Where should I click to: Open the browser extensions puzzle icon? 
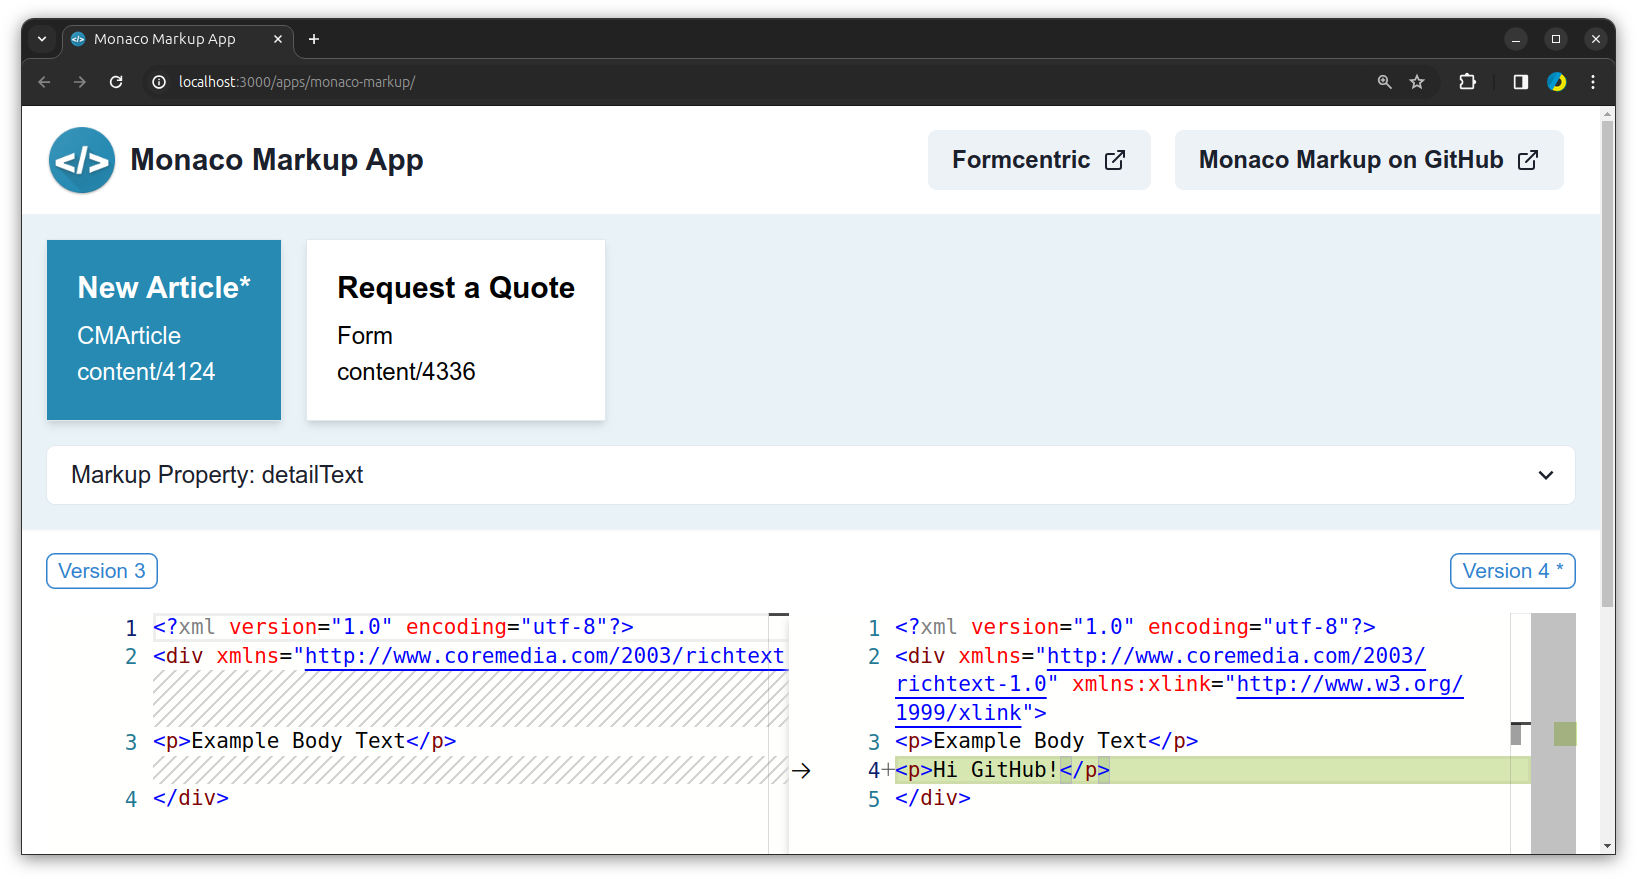pos(1468,82)
